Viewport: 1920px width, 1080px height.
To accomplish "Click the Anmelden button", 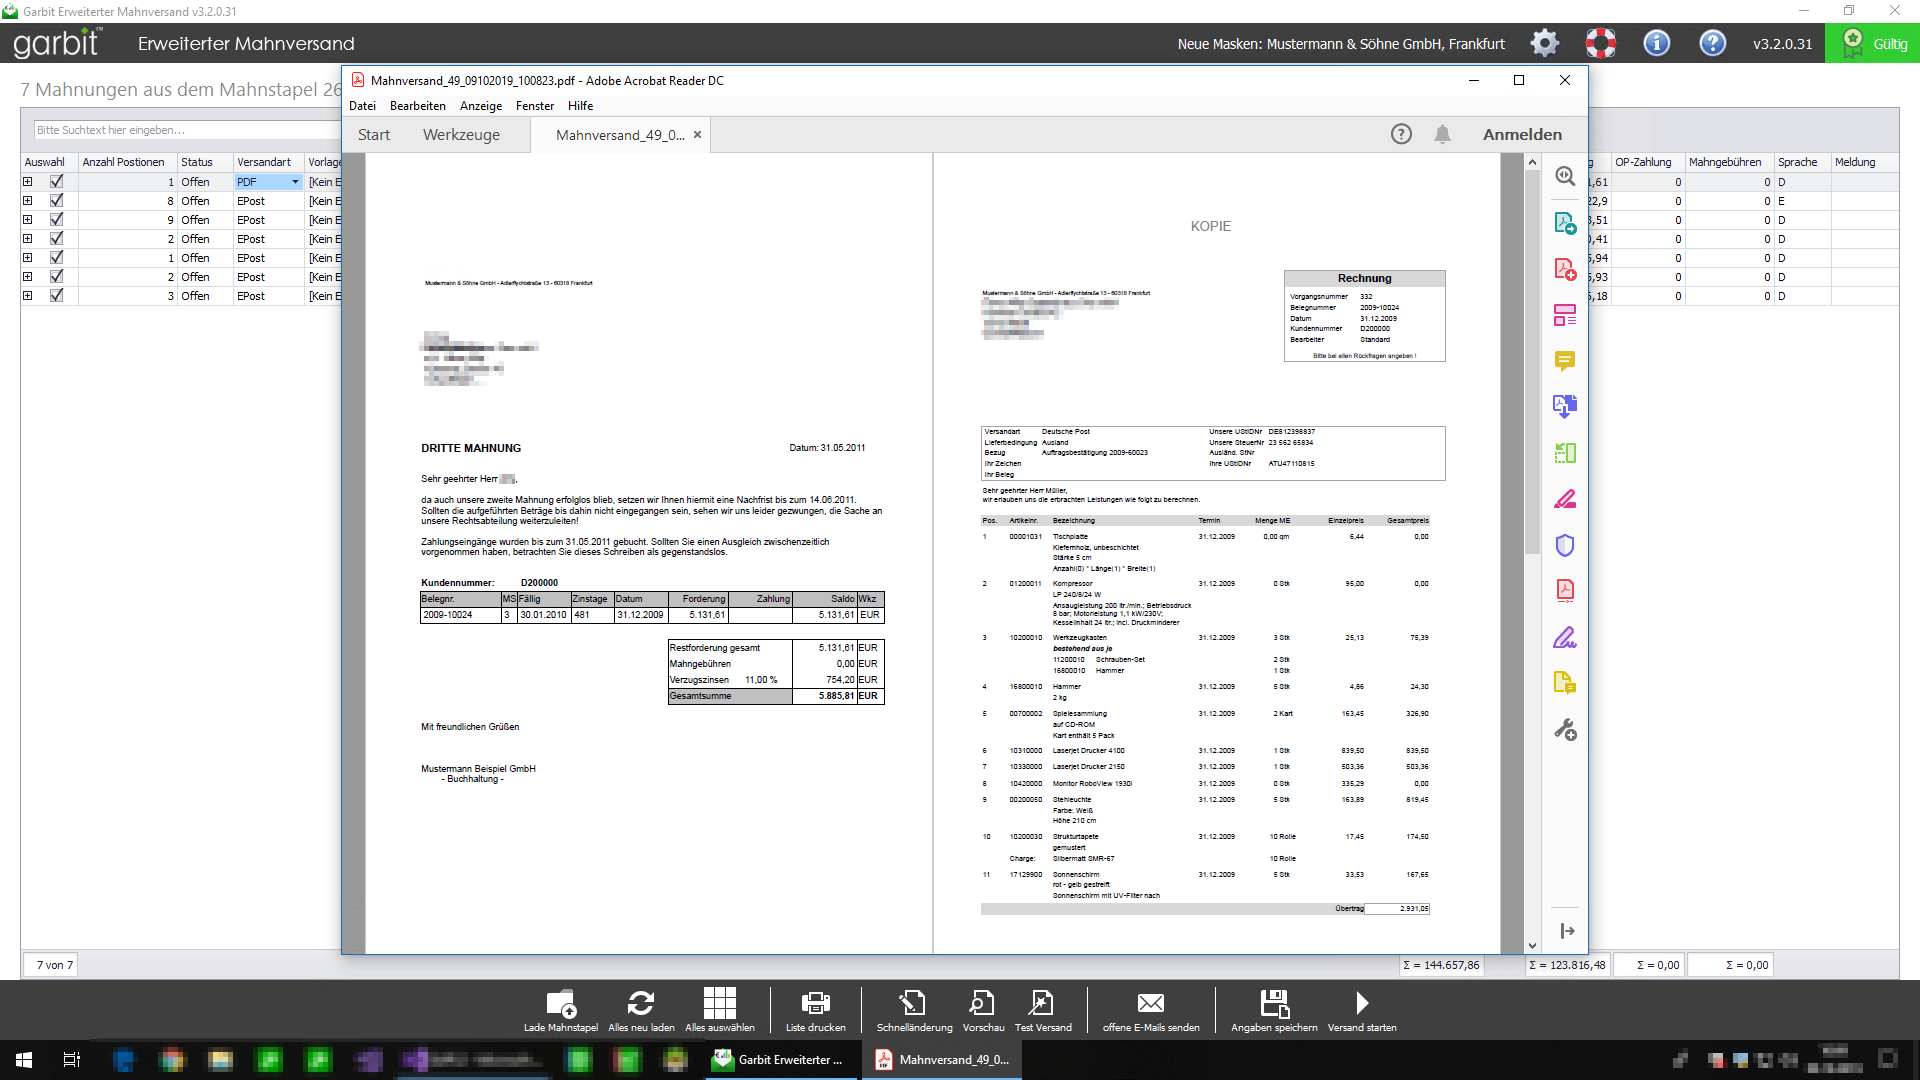I will point(1521,135).
